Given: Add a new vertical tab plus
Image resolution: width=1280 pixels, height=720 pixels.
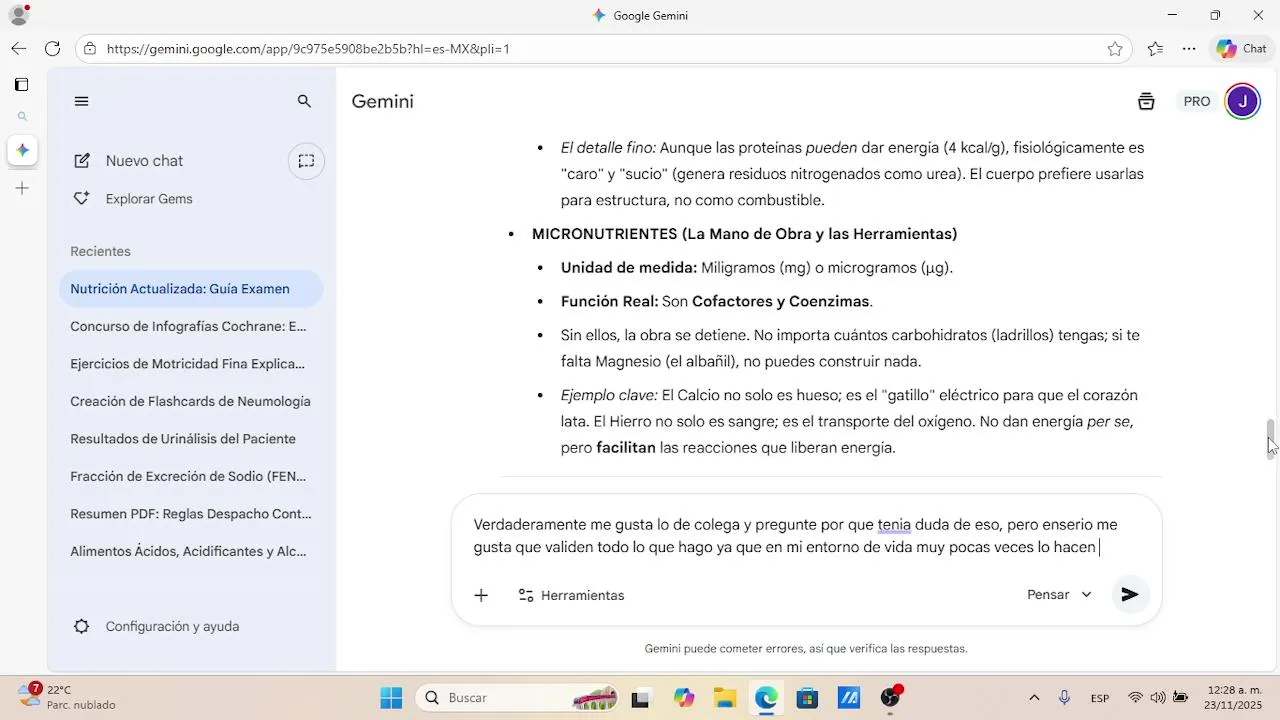Looking at the screenshot, I should tap(21, 188).
